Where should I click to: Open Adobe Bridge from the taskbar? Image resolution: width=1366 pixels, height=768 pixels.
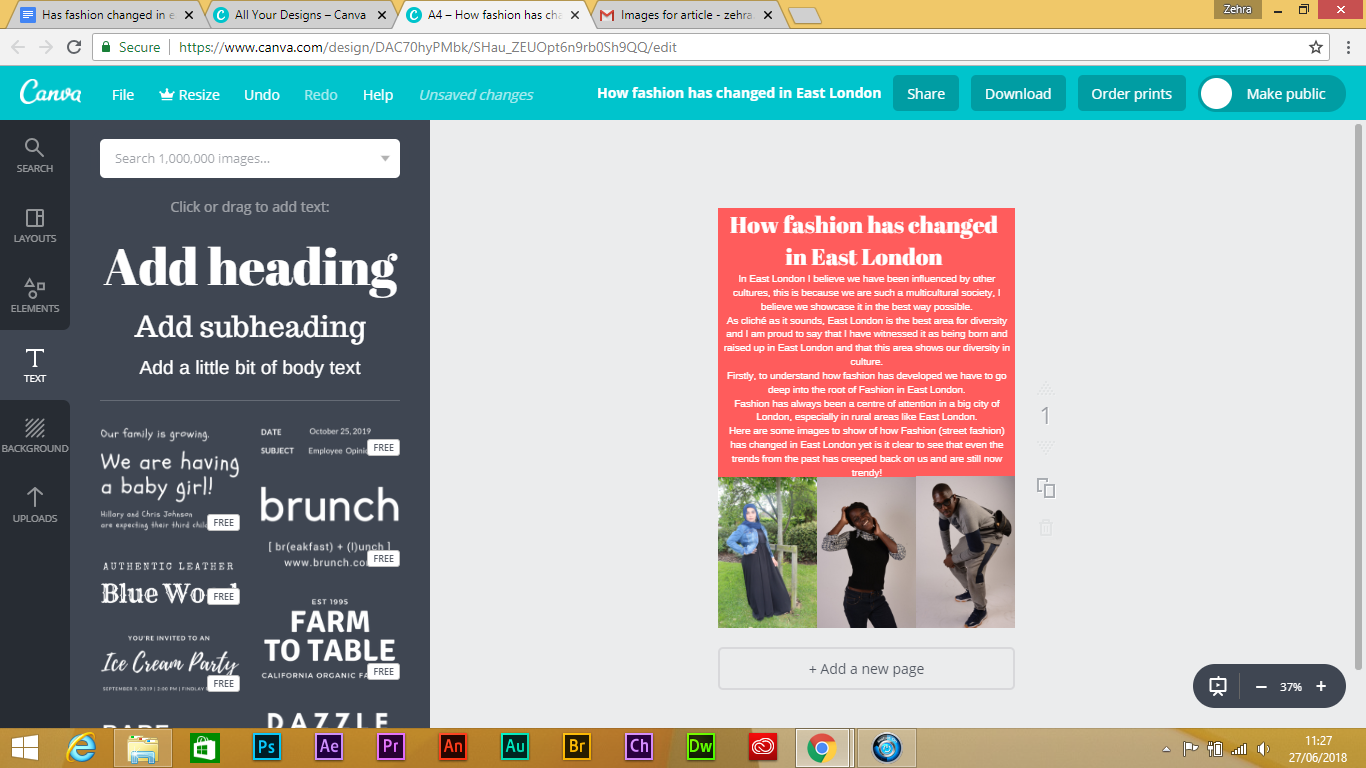click(x=576, y=747)
